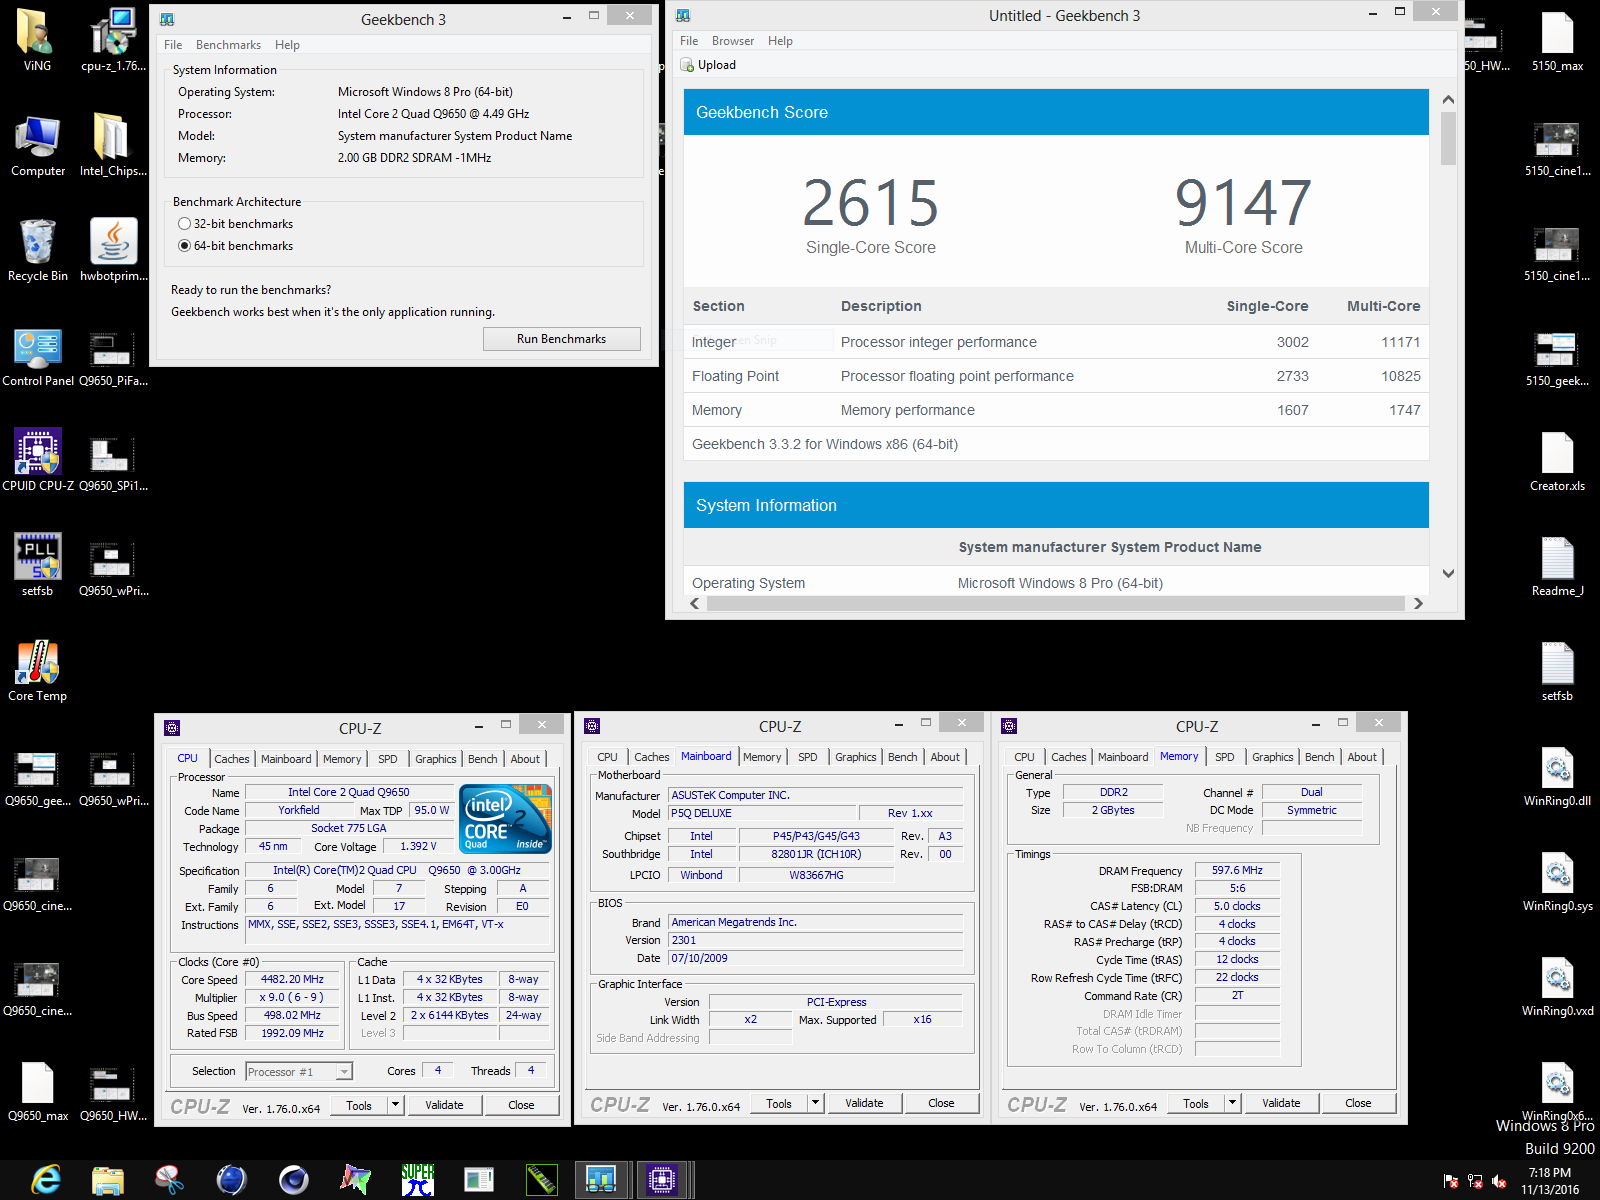Open the Intel_Chips folder icon

[112, 146]
